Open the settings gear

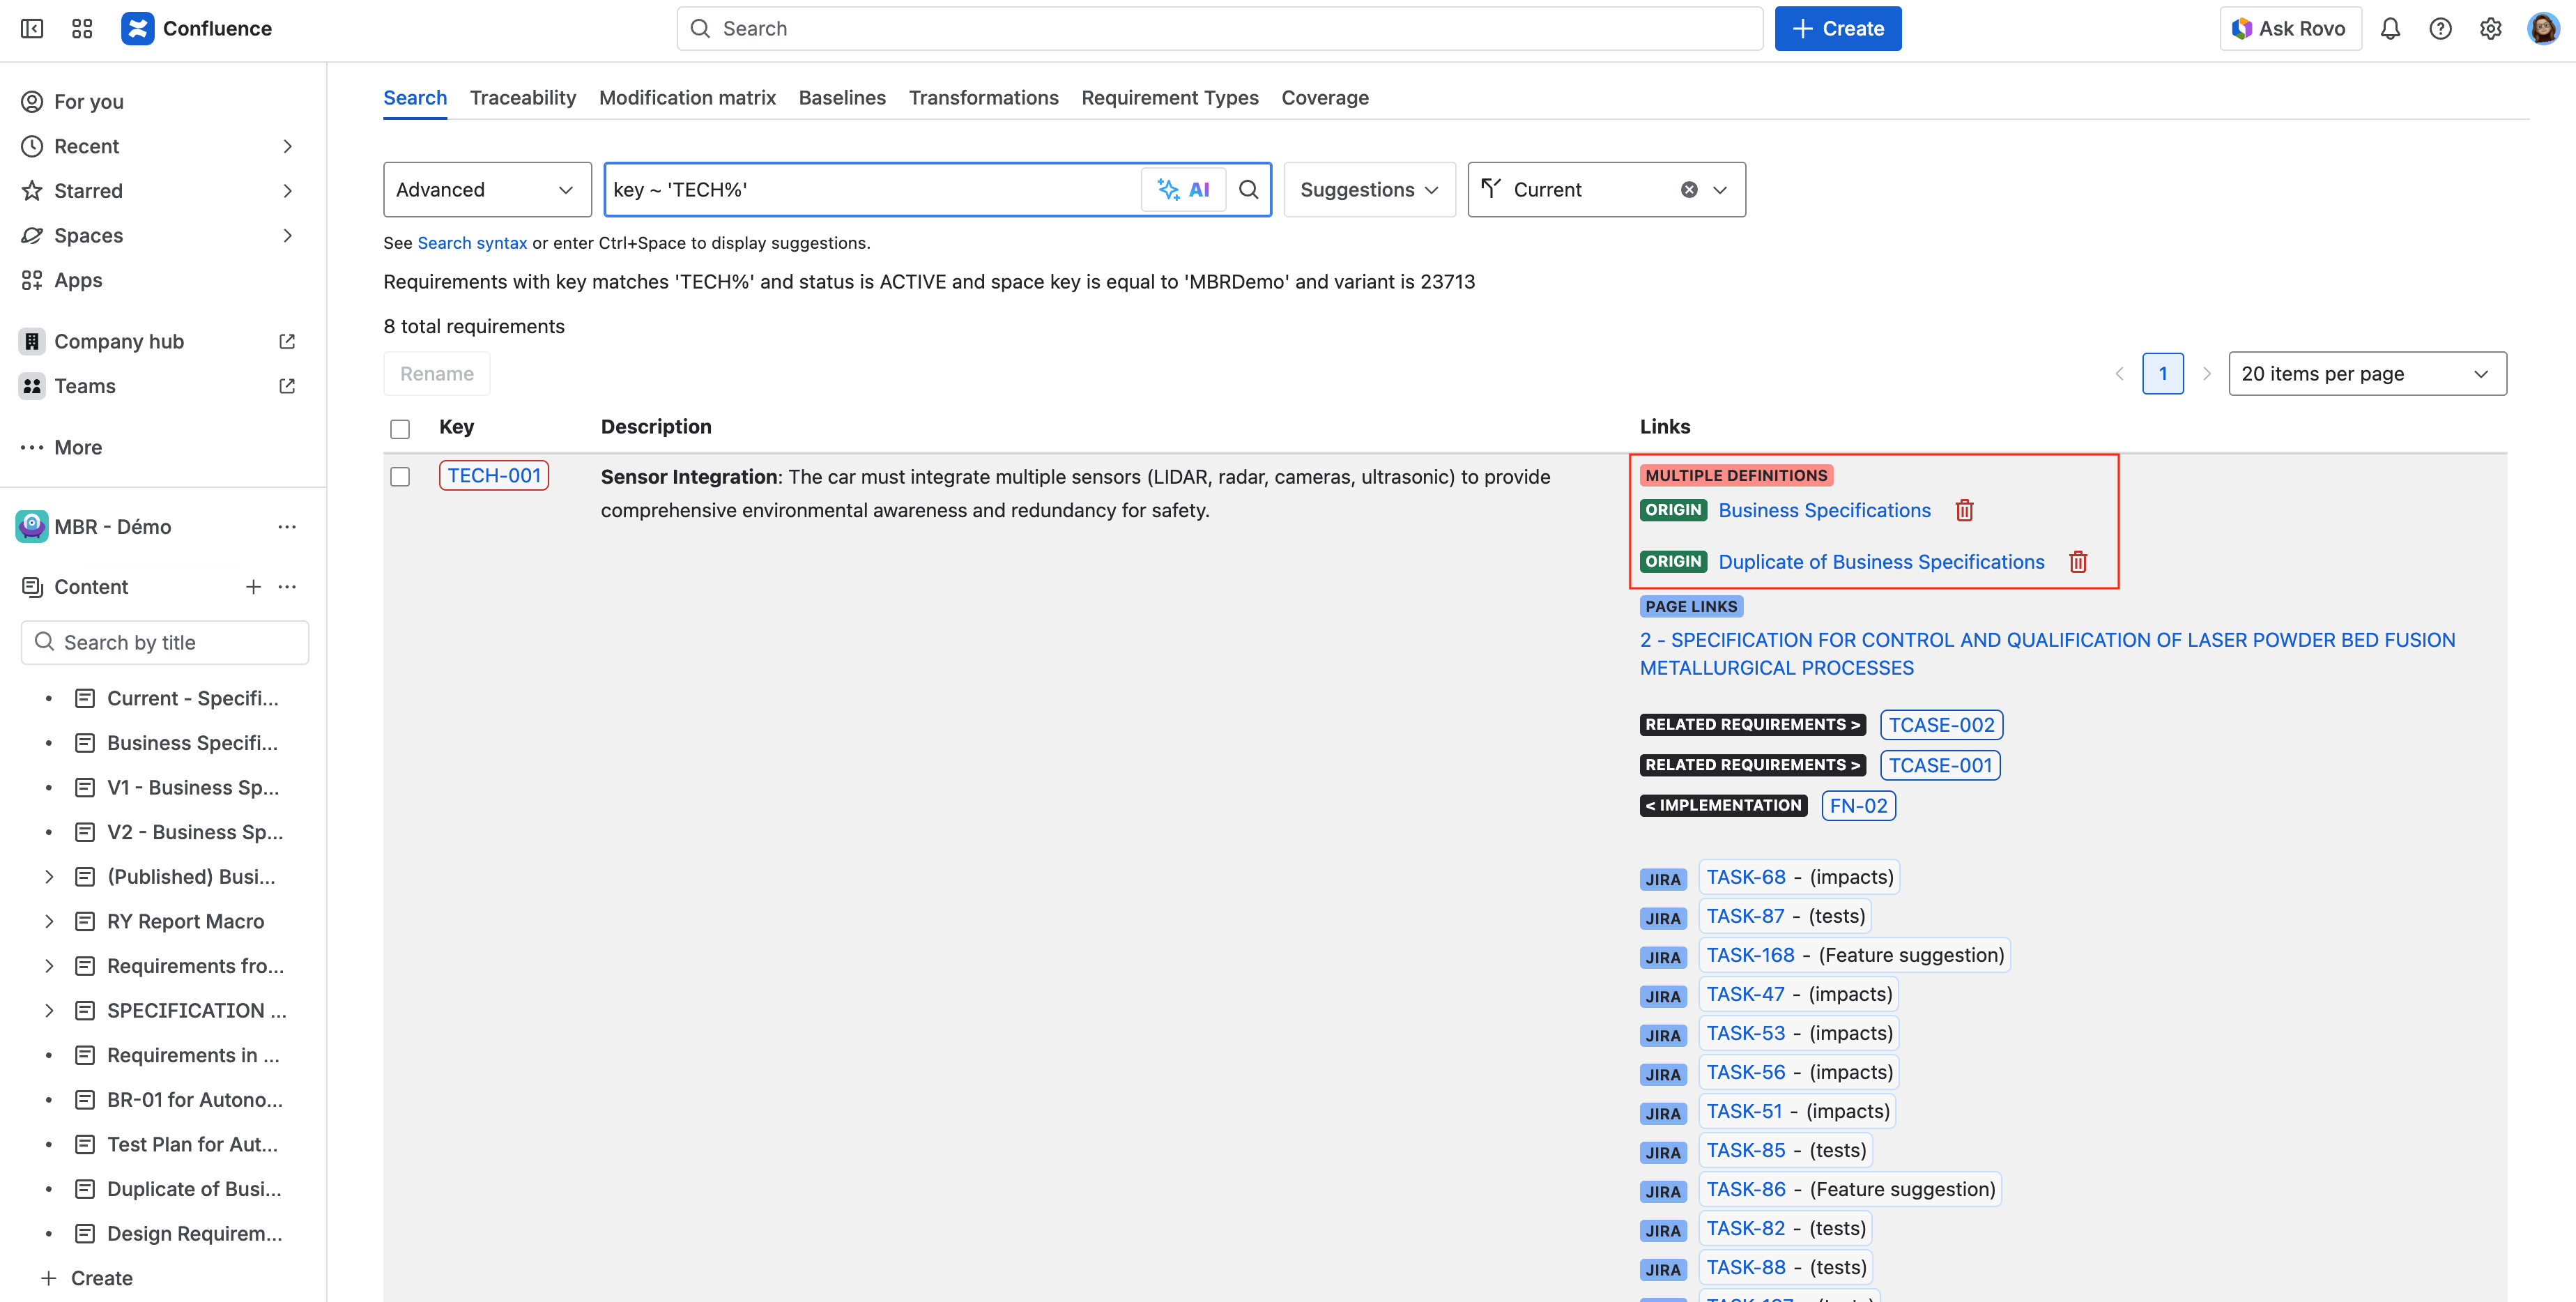click(2490, 28)
